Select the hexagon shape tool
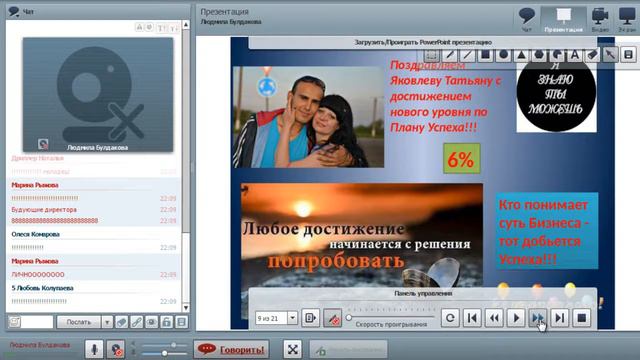The height and width of the screenshot is (360, 640). [x=539, y=55]
